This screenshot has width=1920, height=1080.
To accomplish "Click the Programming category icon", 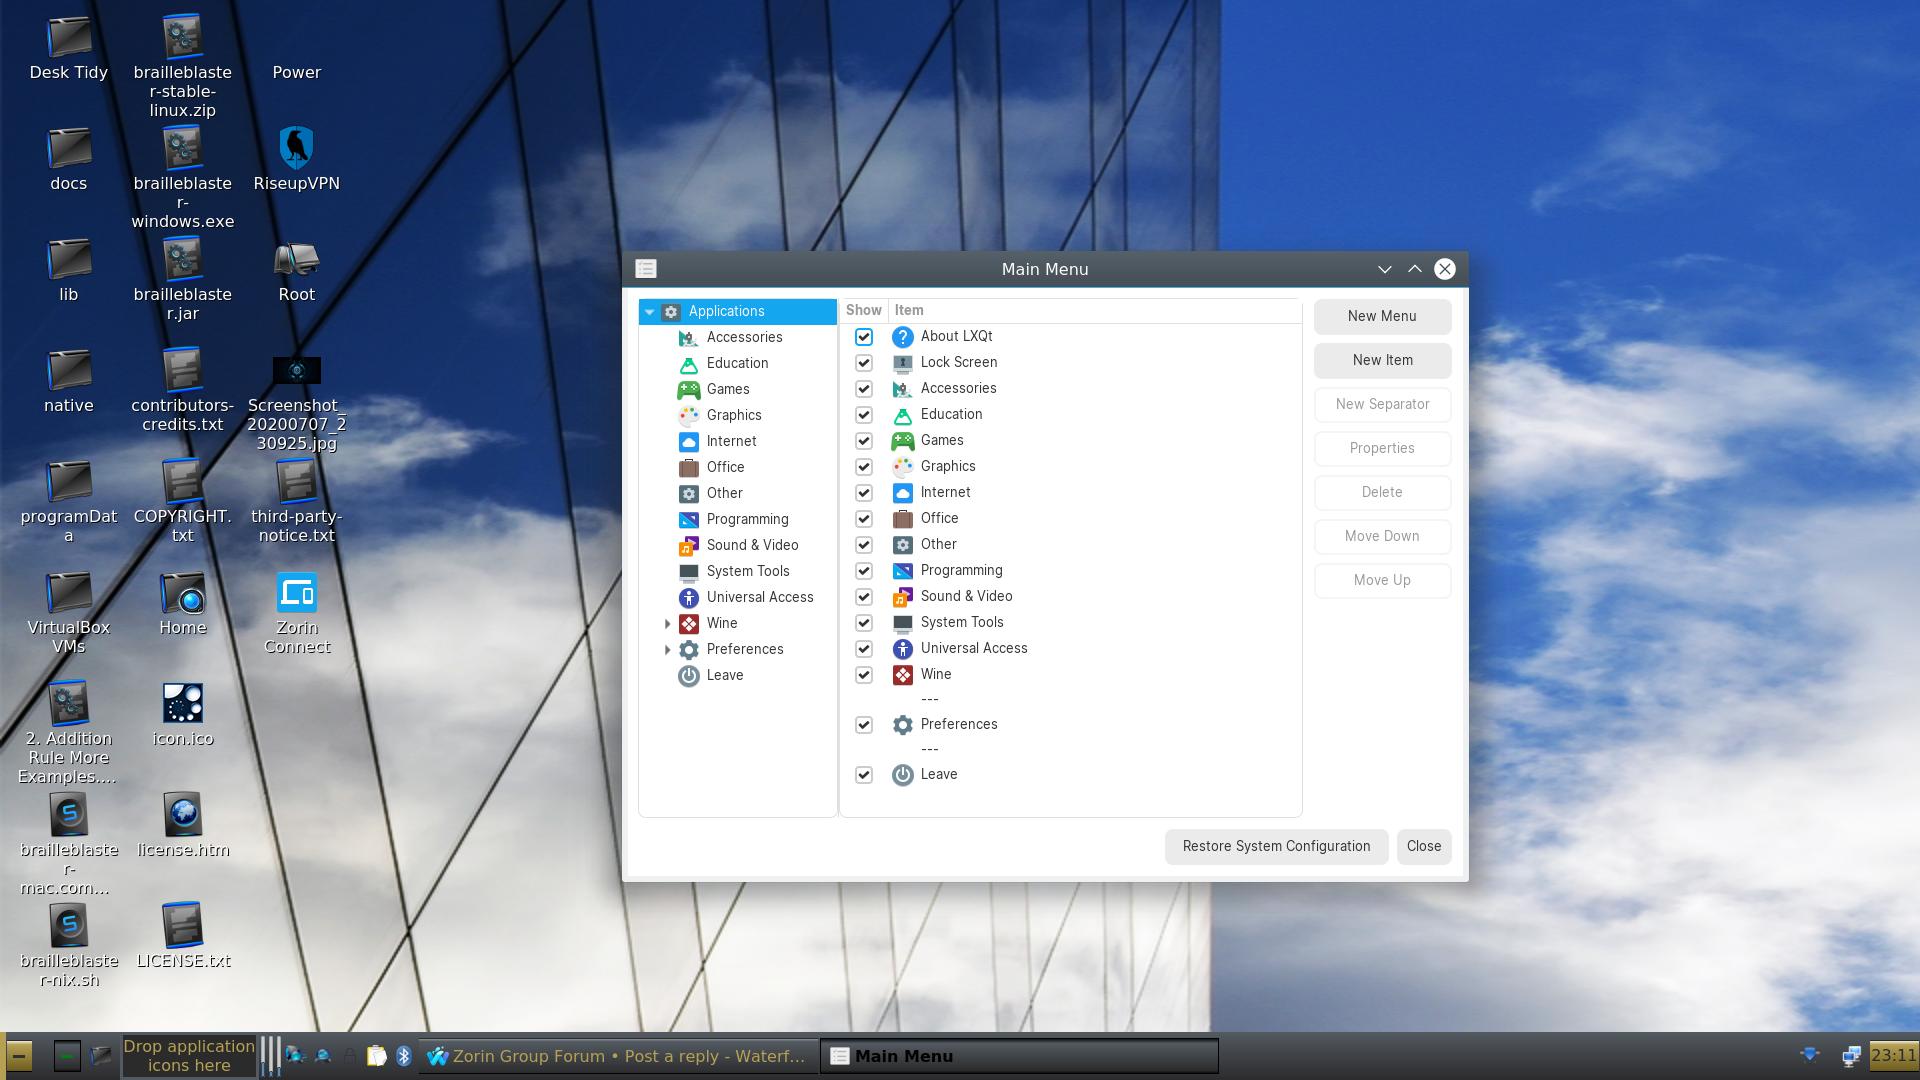I will [x=687, y=518].
